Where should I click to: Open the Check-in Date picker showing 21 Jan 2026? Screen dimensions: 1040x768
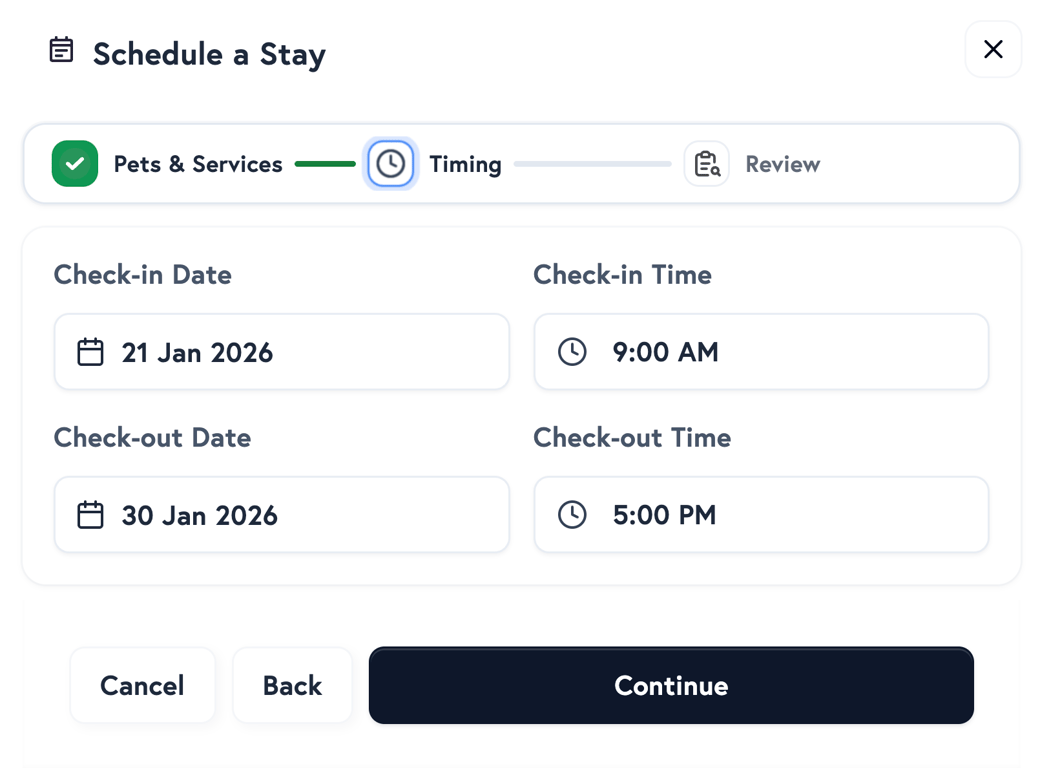pos(281,351)
